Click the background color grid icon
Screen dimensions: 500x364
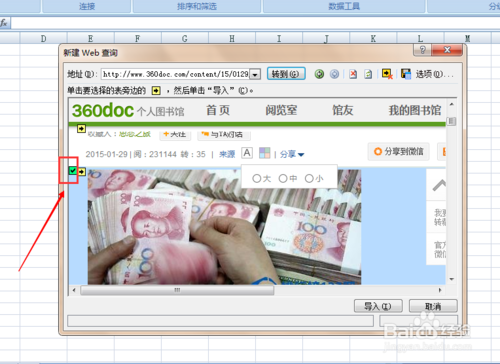[265, 153]
